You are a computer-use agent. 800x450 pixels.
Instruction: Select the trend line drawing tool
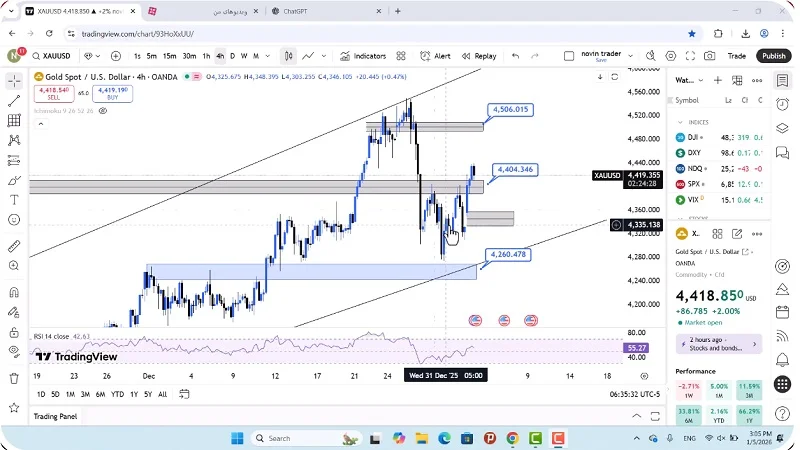pyautogui.click(x=14, y=101)
